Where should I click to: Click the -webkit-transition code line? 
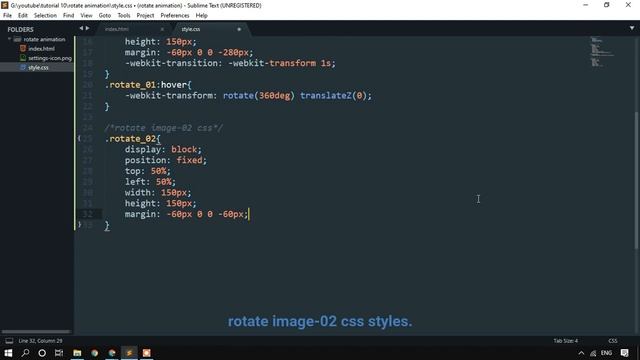point(230,63)
